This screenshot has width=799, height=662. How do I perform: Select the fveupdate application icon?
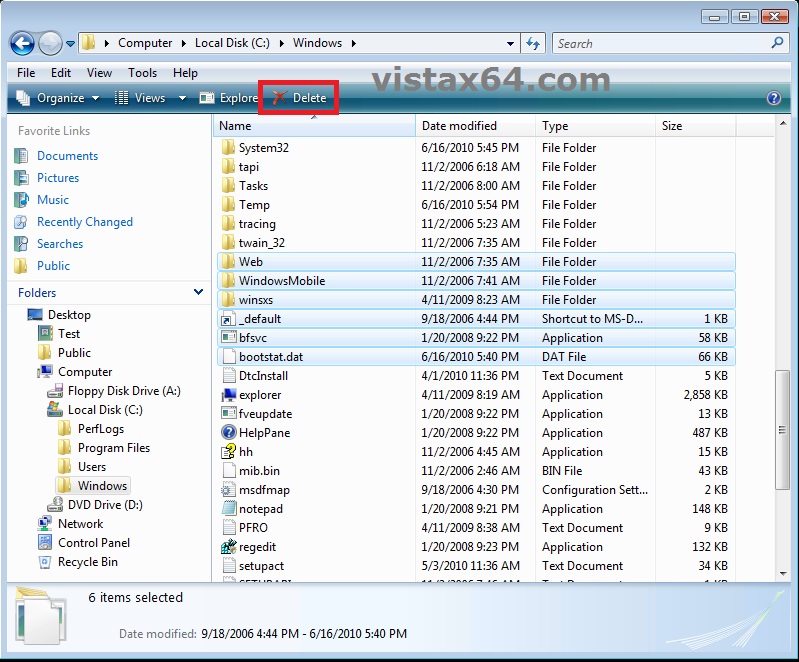(228, 413)
